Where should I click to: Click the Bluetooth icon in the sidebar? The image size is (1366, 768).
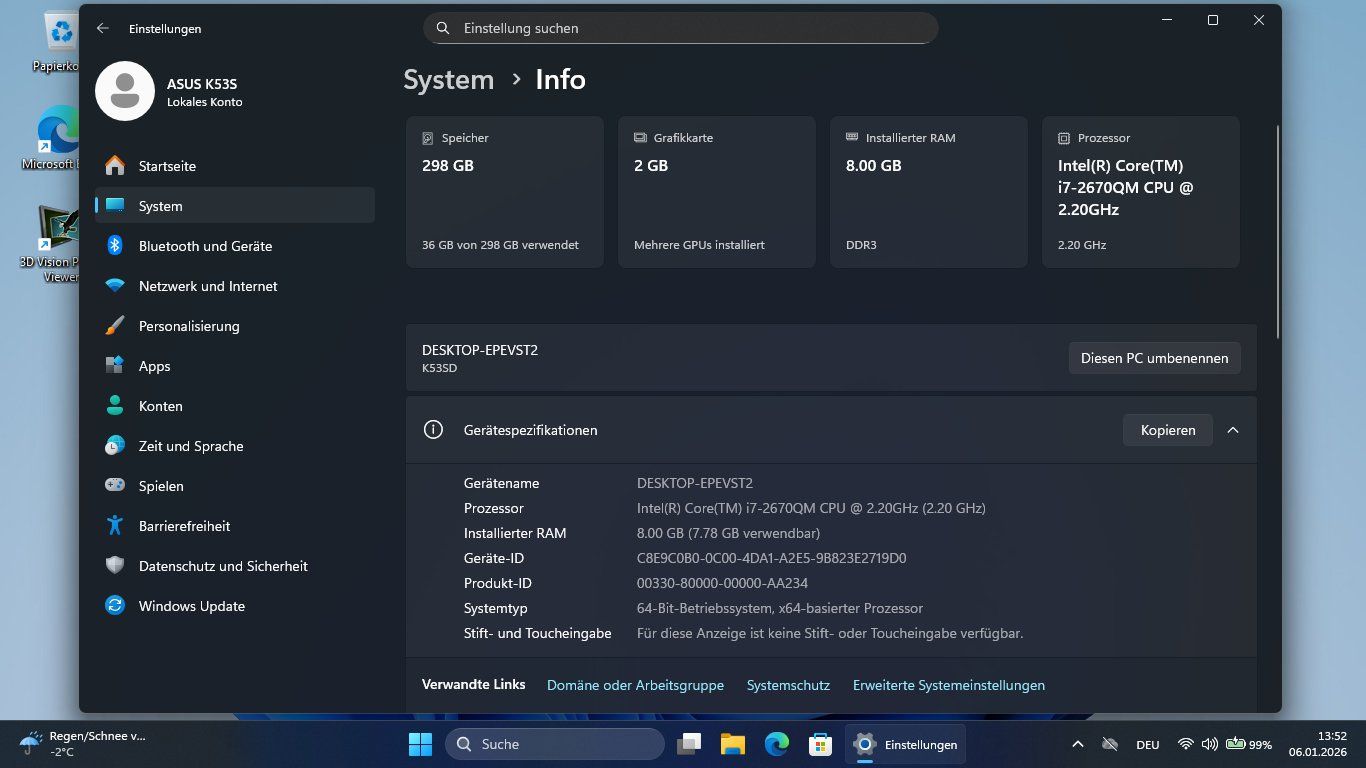115,246
